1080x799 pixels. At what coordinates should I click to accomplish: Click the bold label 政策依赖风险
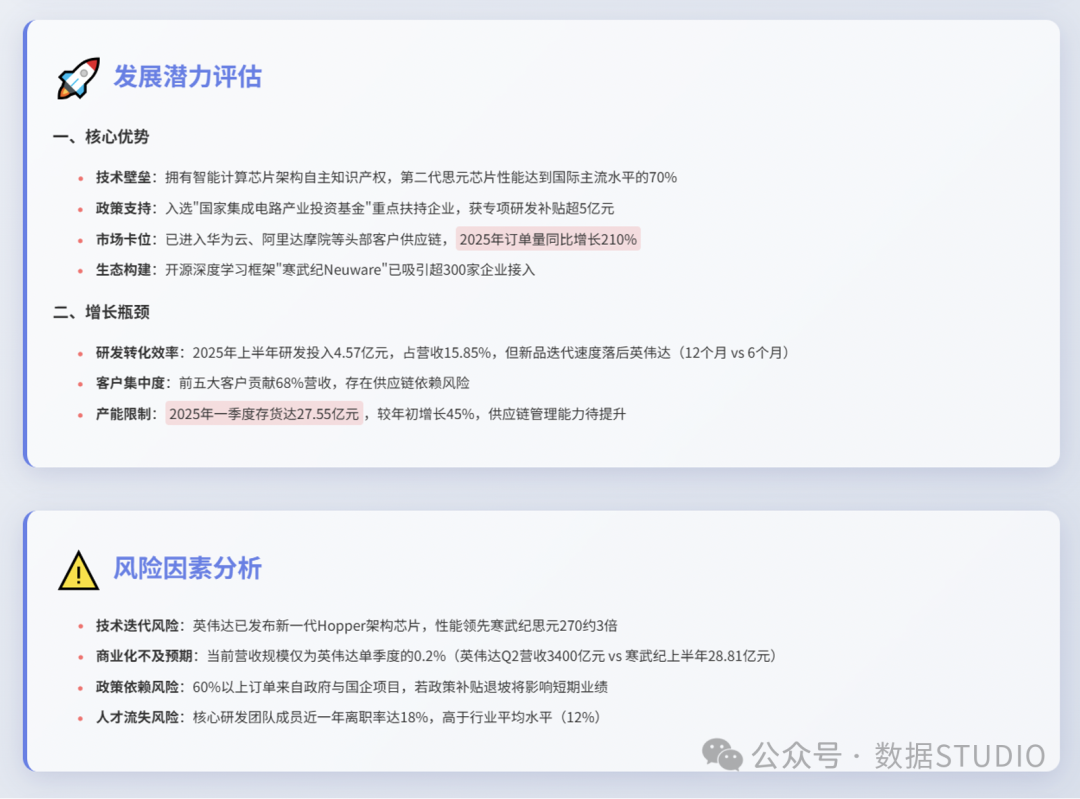137,687
